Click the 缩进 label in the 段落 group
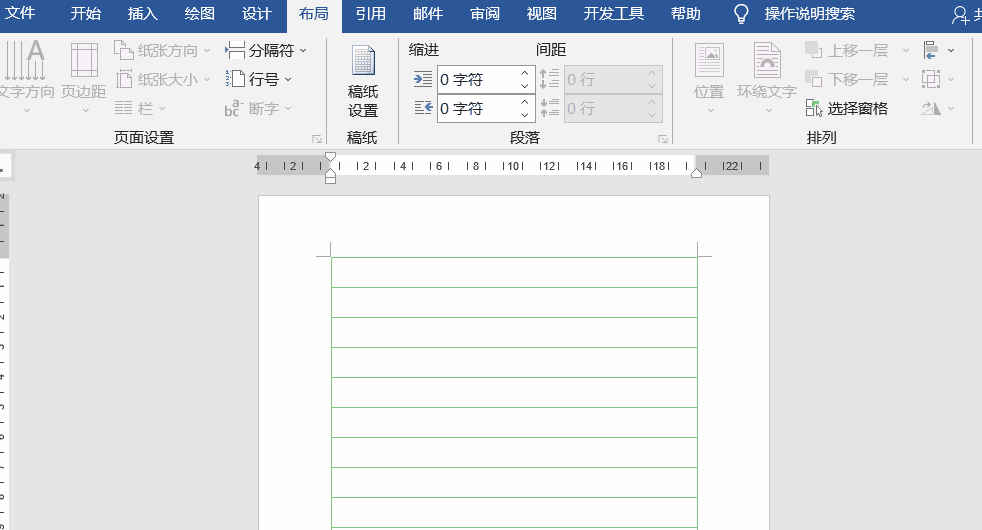The image size is (982, 530). coord(424,50)
